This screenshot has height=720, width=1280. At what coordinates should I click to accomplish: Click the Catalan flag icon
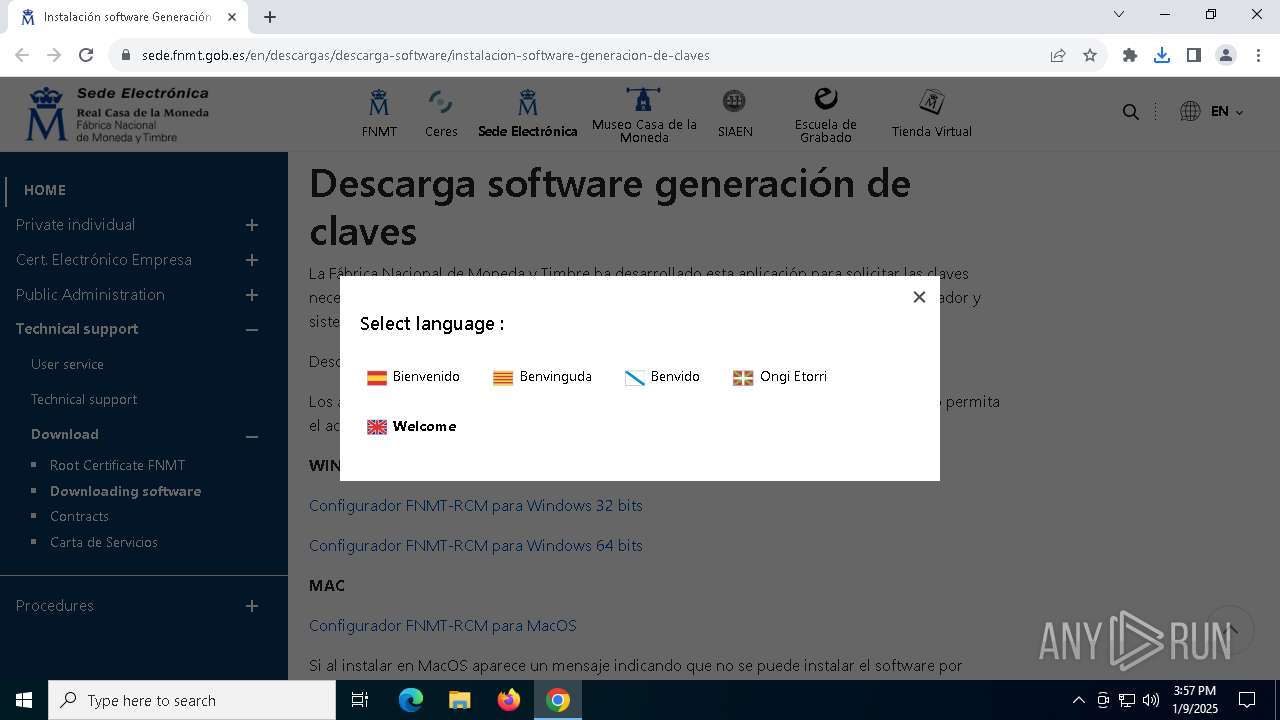(x=503, y=378)
